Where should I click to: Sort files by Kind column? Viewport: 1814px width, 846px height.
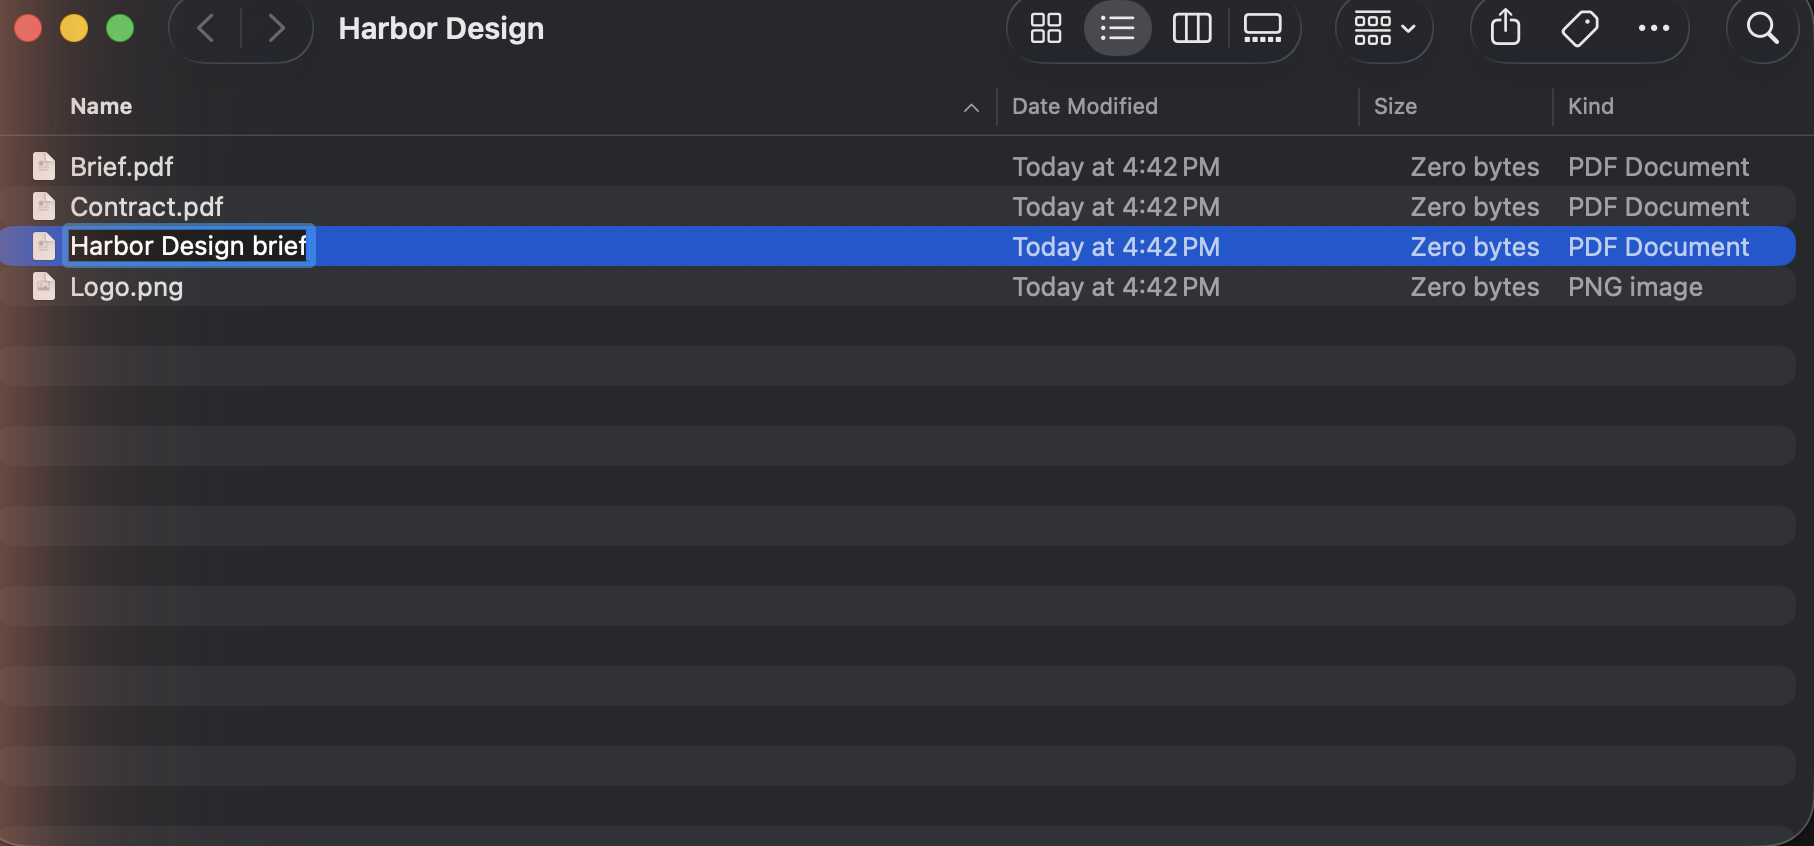point(1590,106)
